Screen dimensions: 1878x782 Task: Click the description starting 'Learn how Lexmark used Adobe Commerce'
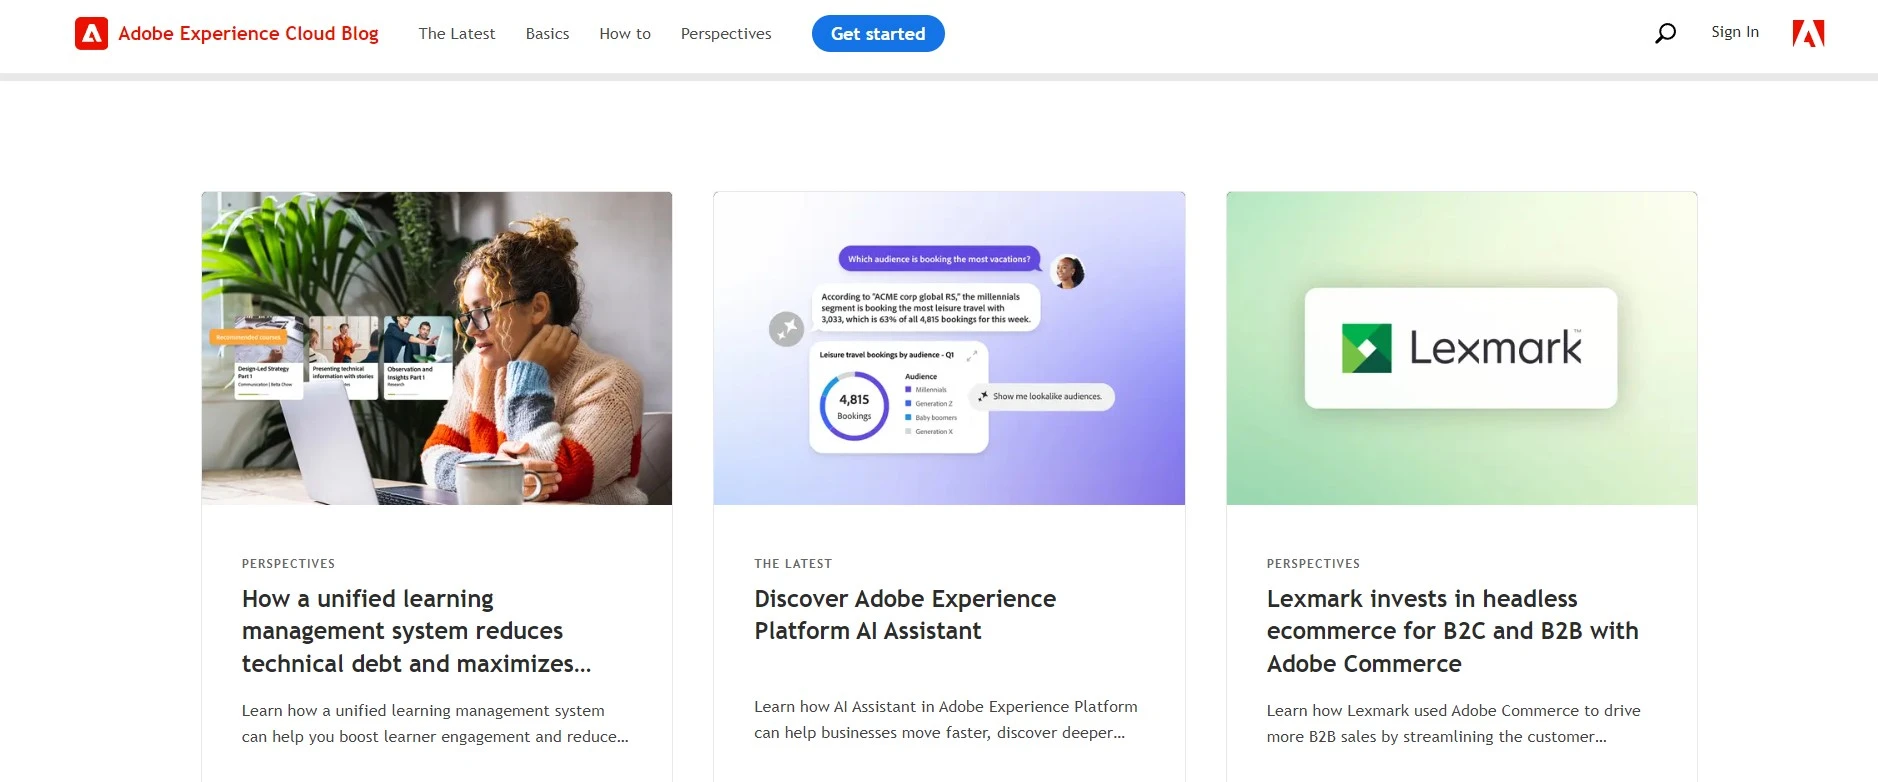(1453, 724)
